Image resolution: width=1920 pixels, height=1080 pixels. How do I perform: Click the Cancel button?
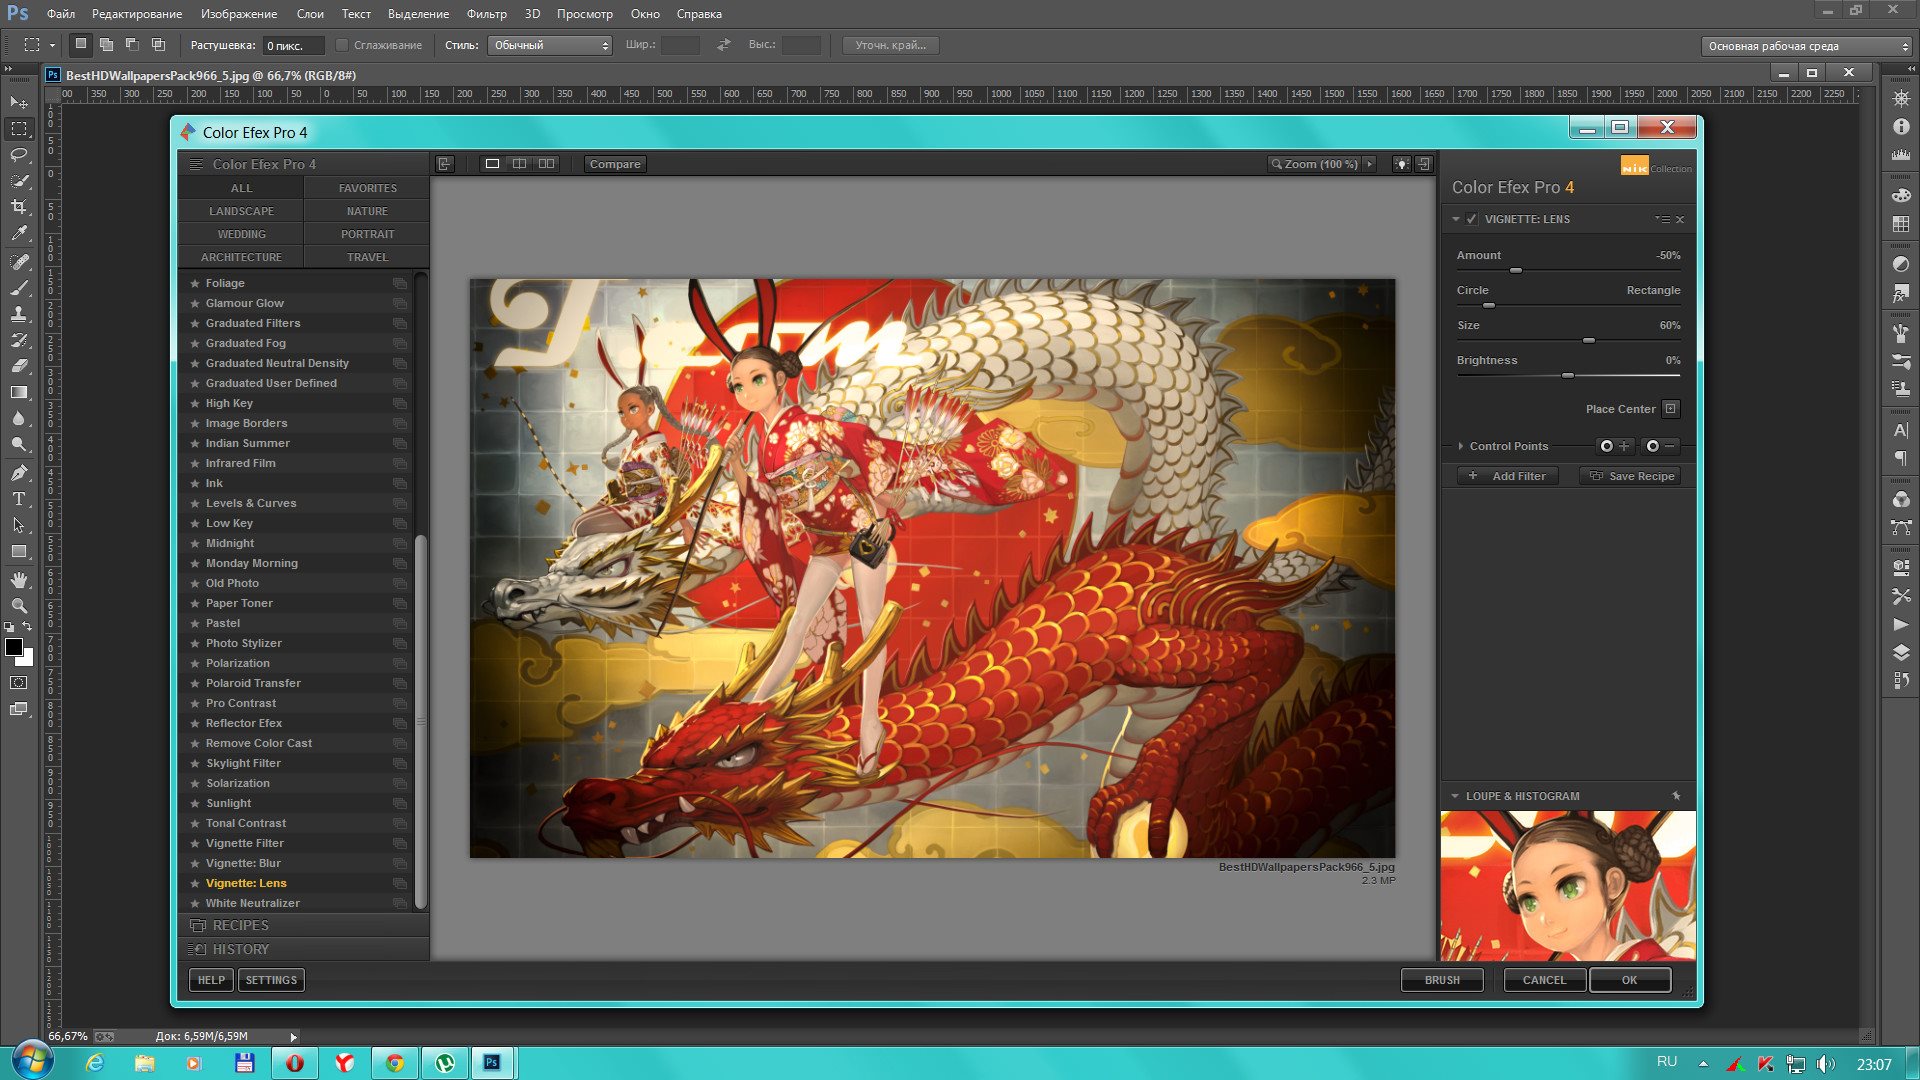point(1544,980)
